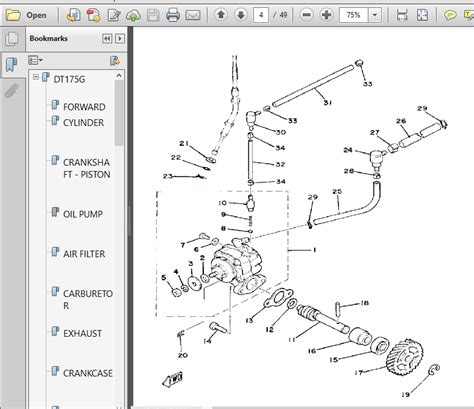This screenshot has width=474, height=409.
Task: Go to previous page with up arrow
Action: point(221,15)
